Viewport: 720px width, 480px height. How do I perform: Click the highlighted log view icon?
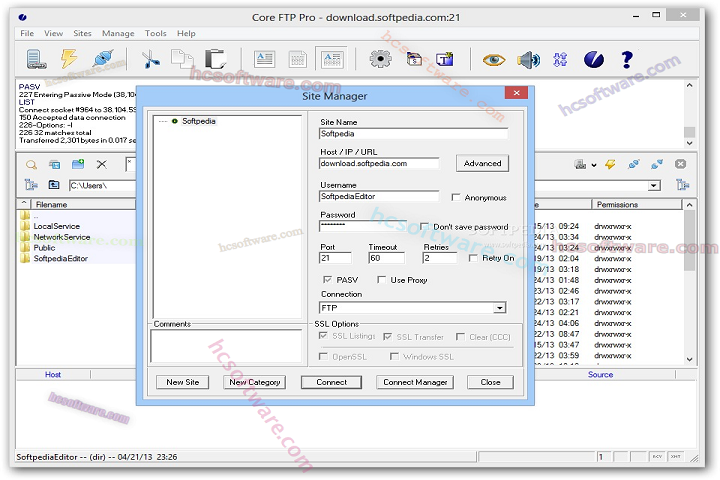(x=332, y=59)
